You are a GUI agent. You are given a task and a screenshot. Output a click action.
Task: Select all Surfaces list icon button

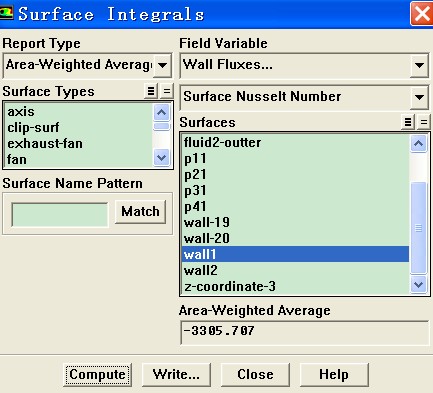[408, 122]
